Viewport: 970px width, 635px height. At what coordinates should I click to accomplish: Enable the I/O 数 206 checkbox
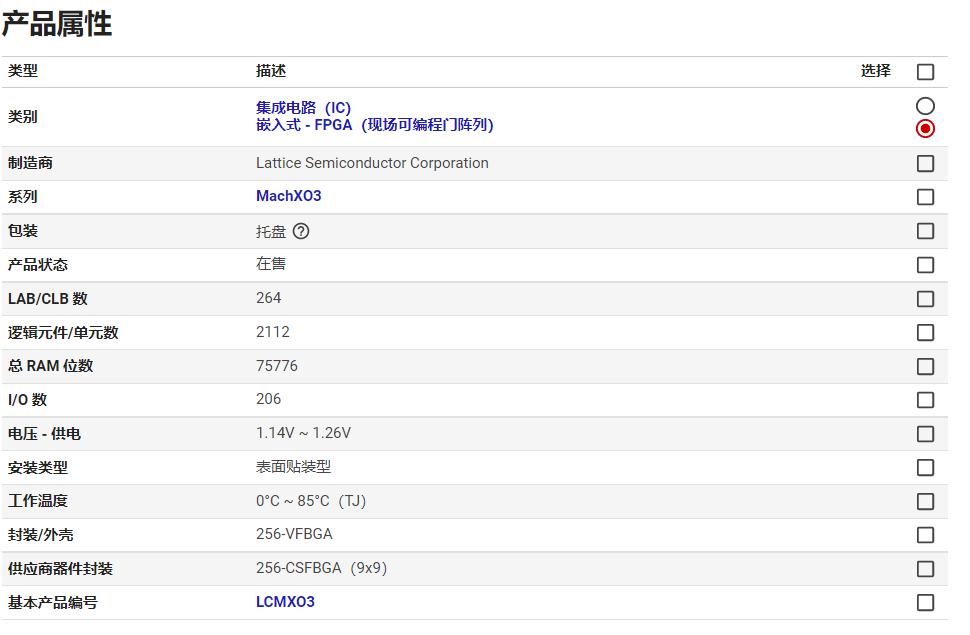[x=925, y=400]
